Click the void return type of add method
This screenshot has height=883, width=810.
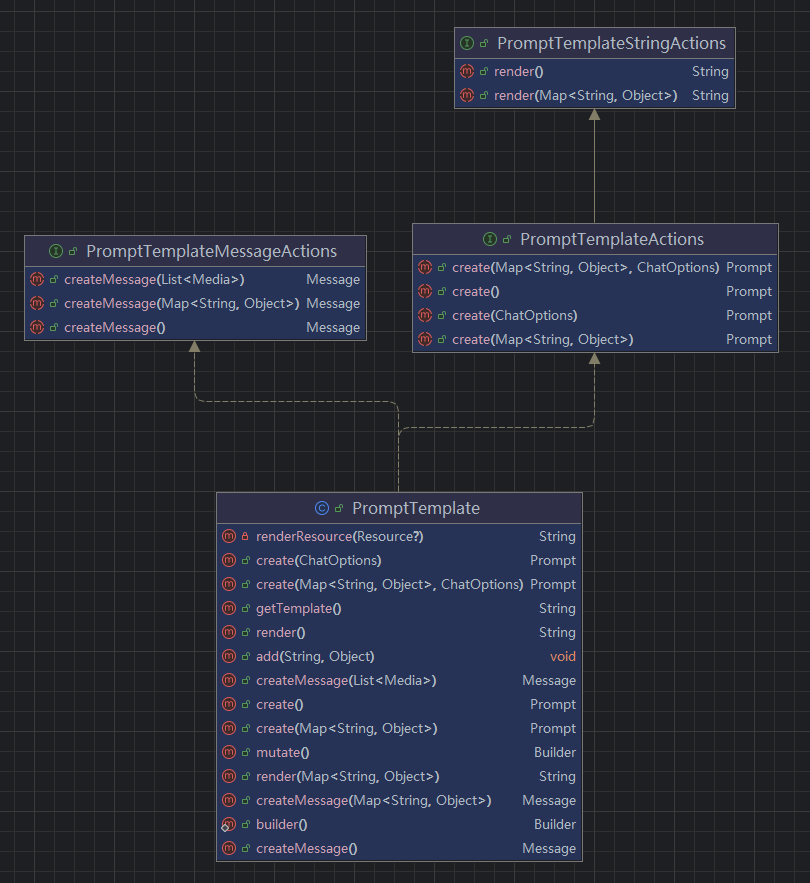(562, 656)
